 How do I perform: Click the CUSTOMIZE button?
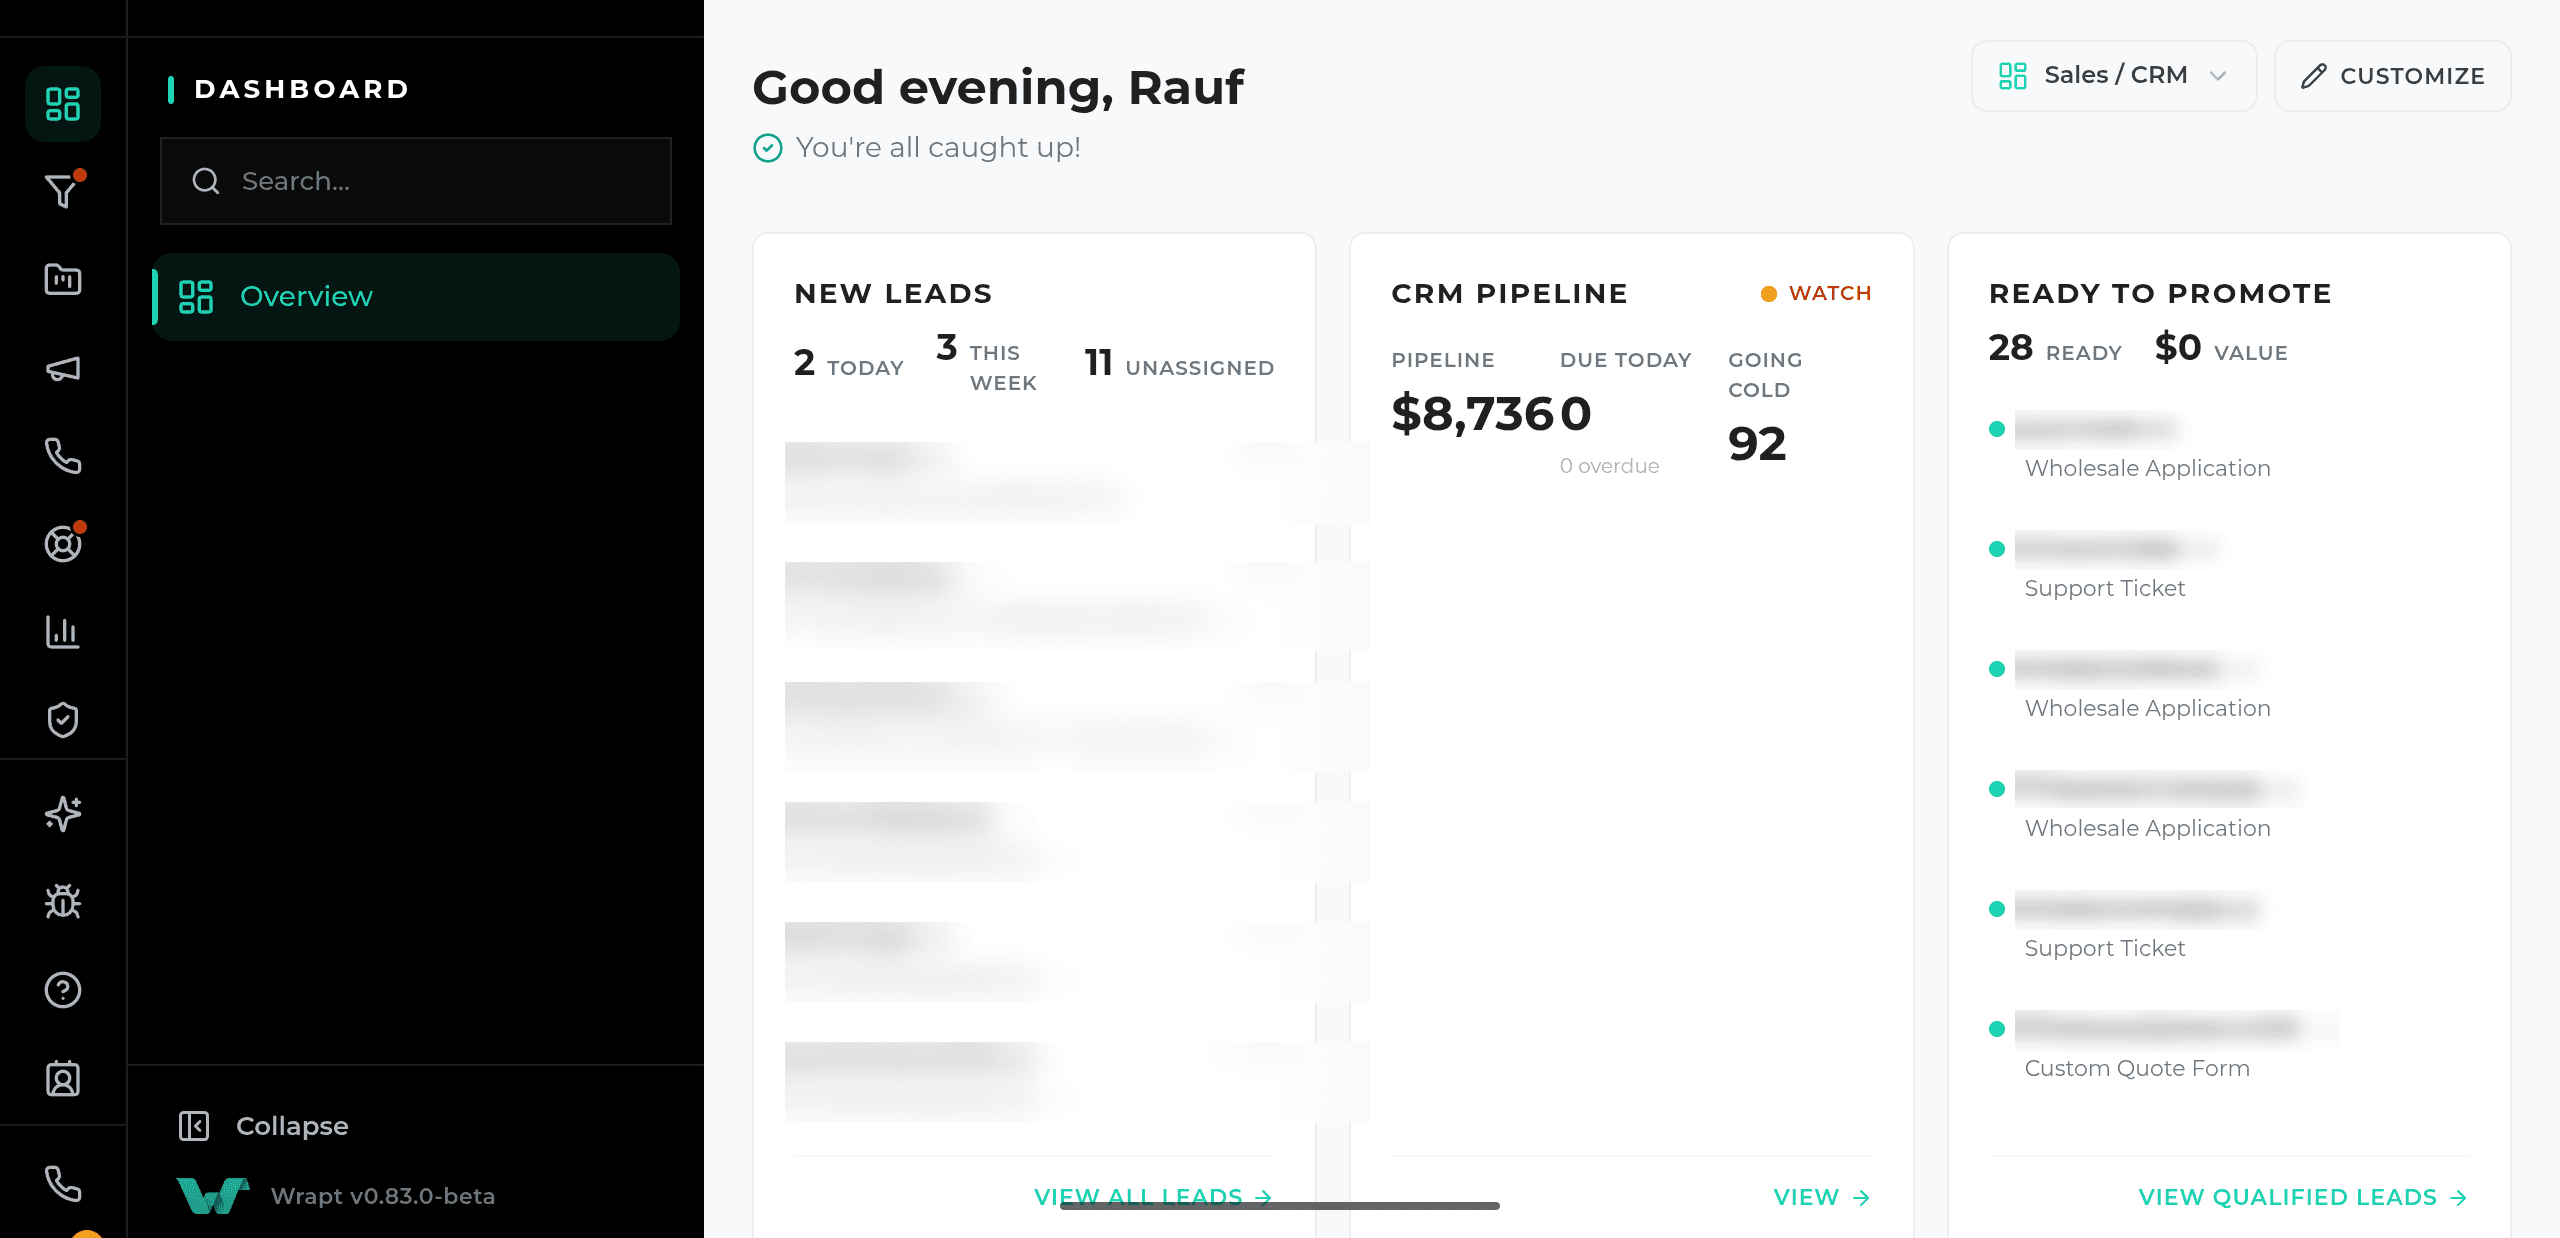point(2392,76)
